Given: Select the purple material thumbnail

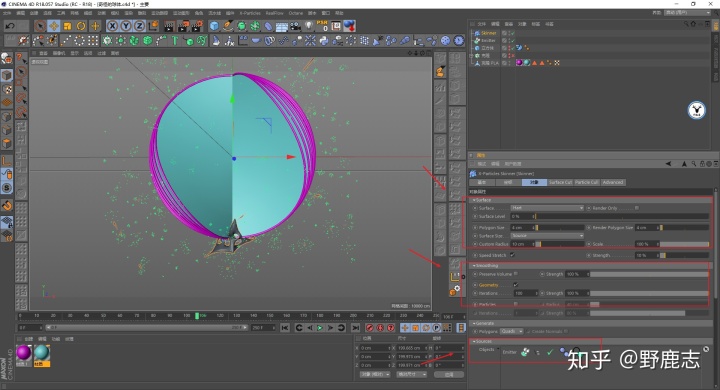Looking at the screenshot, I should [x=24, y=354].
